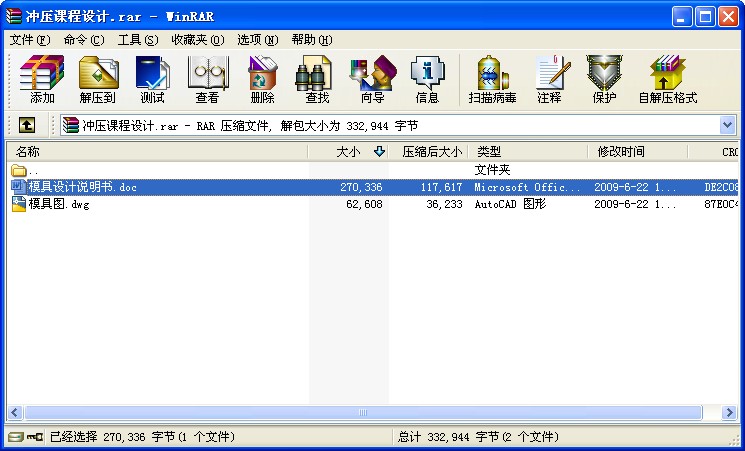
Task: Click the parent folder '..' icon
Action: tap(19, 170)
